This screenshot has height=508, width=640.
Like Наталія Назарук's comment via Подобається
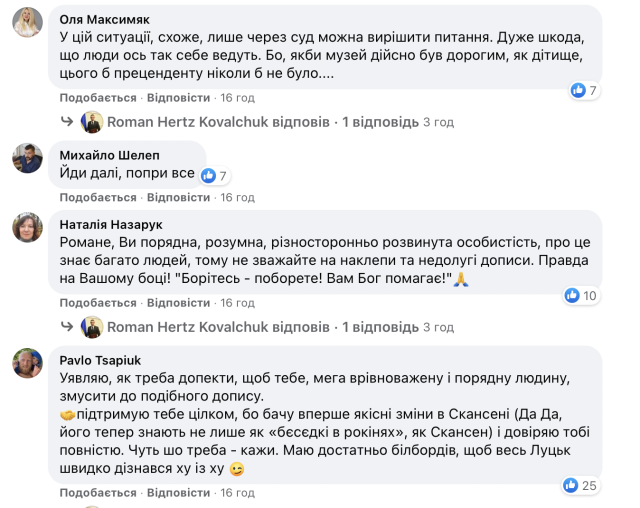click(97, 303)
